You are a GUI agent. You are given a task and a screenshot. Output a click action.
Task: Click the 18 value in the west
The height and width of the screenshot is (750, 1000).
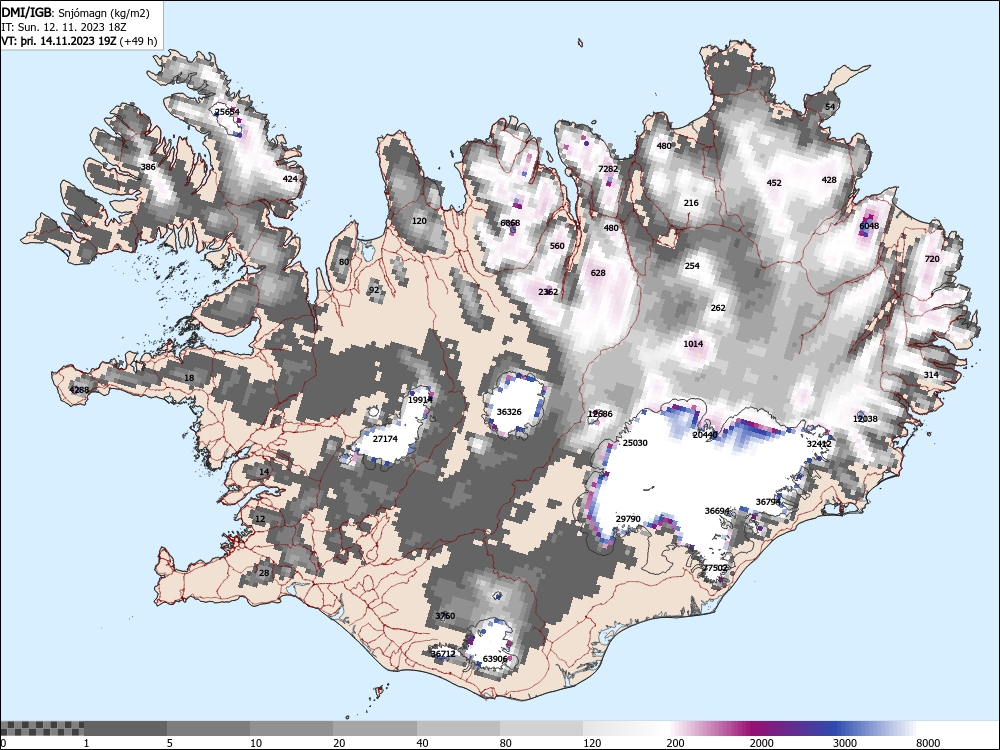click(x=189, y=378)
